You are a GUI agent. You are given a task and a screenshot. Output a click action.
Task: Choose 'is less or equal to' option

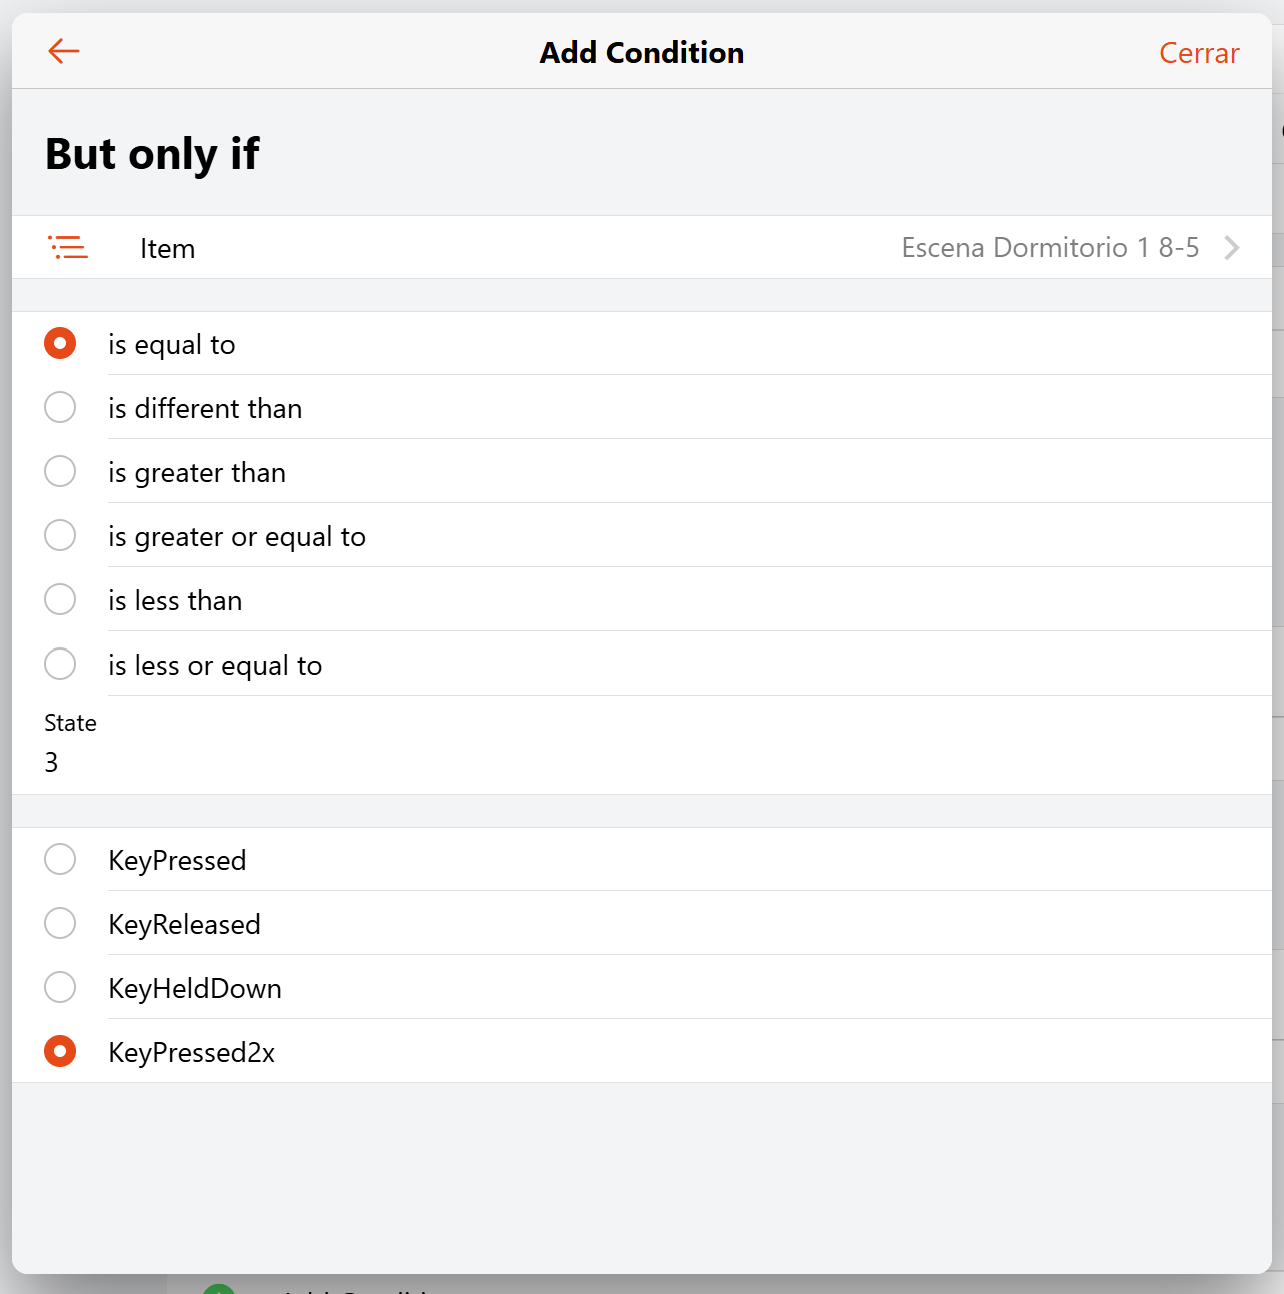pyautogui.click(x=60, y=664)
